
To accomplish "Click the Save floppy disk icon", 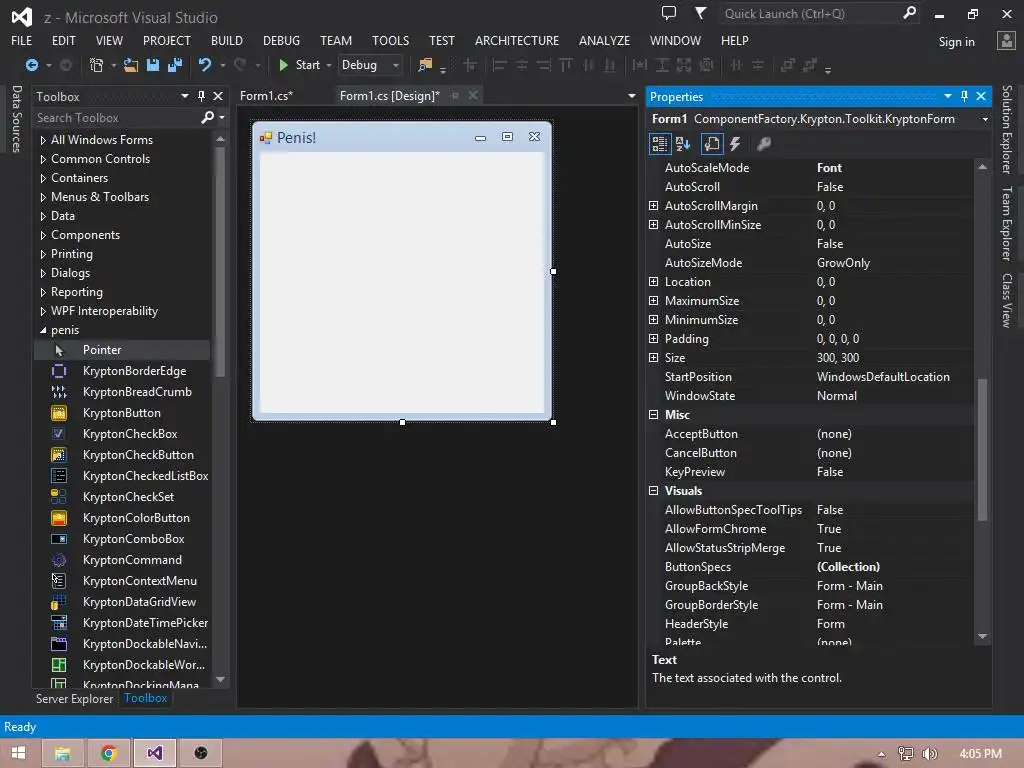I will coord(153,65).
